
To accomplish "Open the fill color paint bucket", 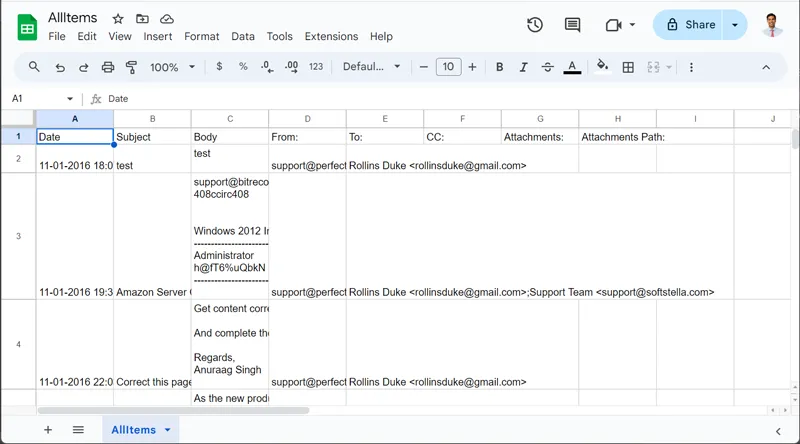I will point(602,67).
